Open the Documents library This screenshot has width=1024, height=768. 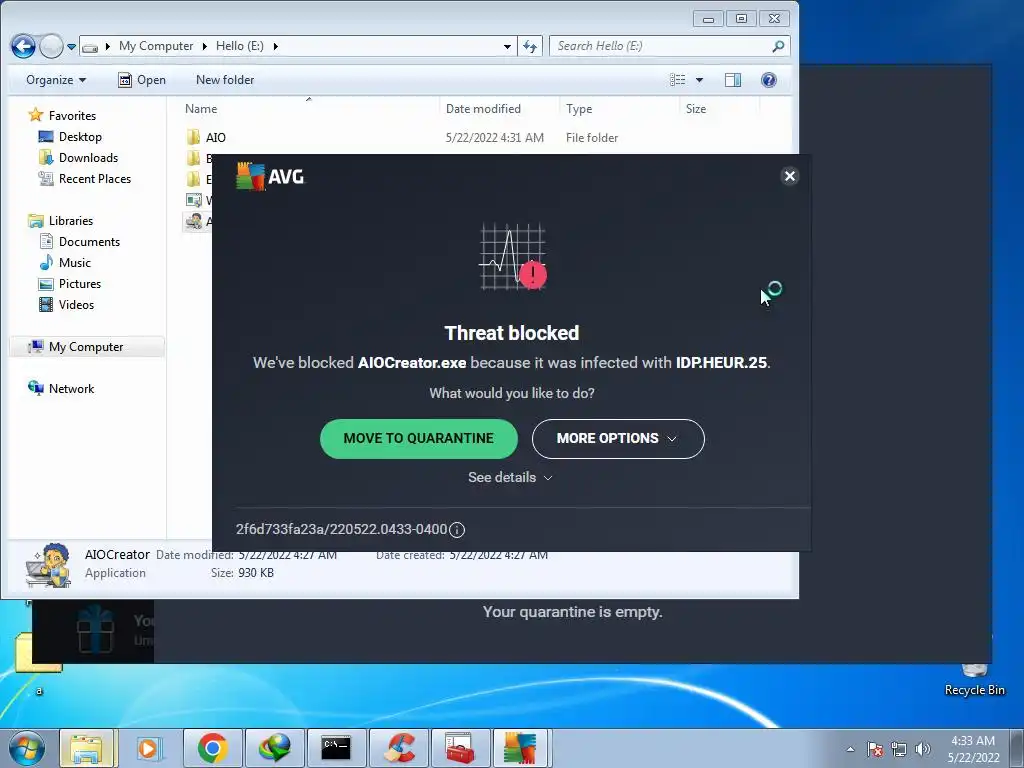(80, 242)
